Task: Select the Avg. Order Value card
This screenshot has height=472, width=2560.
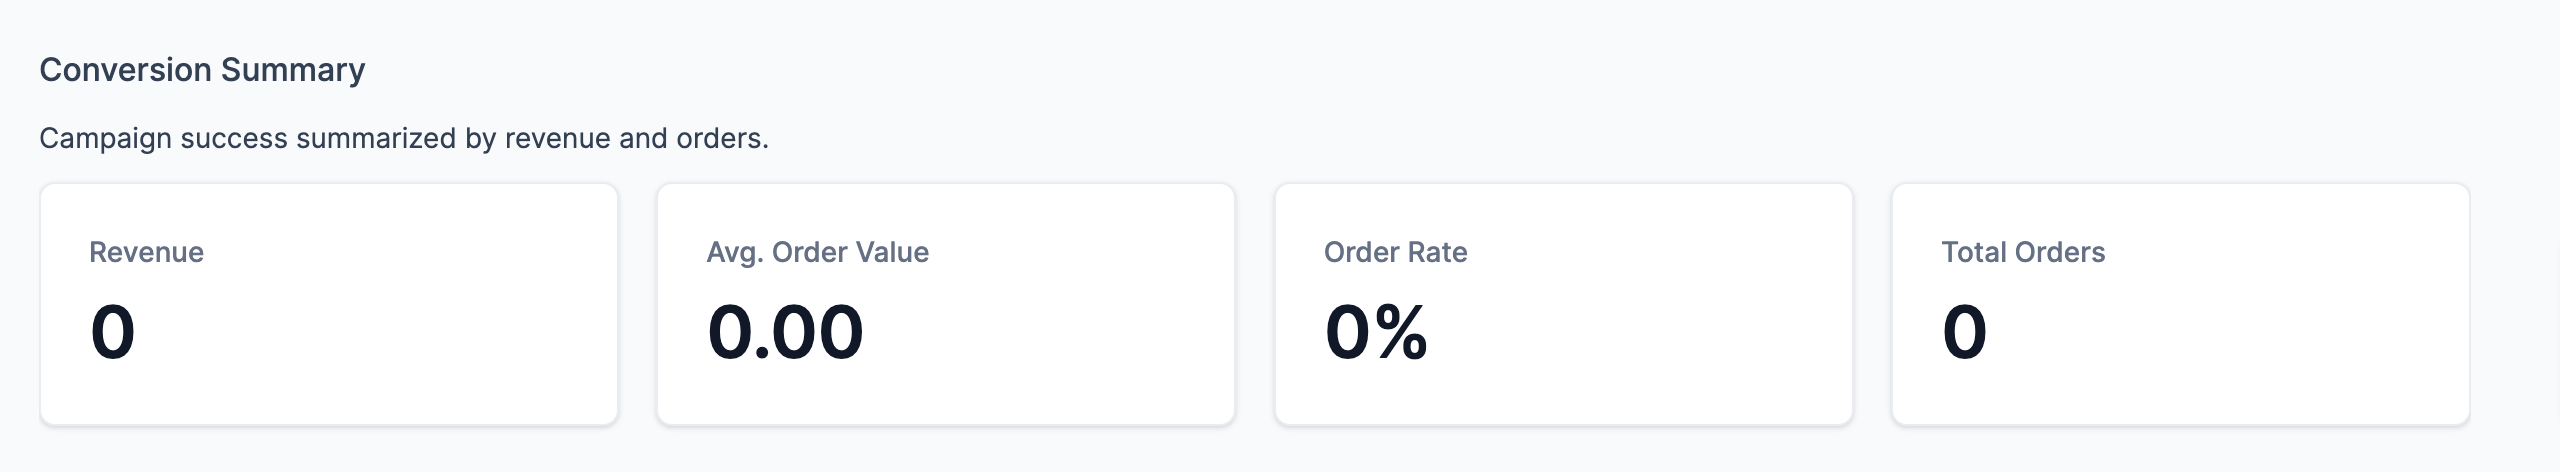Action: [946, 304]
